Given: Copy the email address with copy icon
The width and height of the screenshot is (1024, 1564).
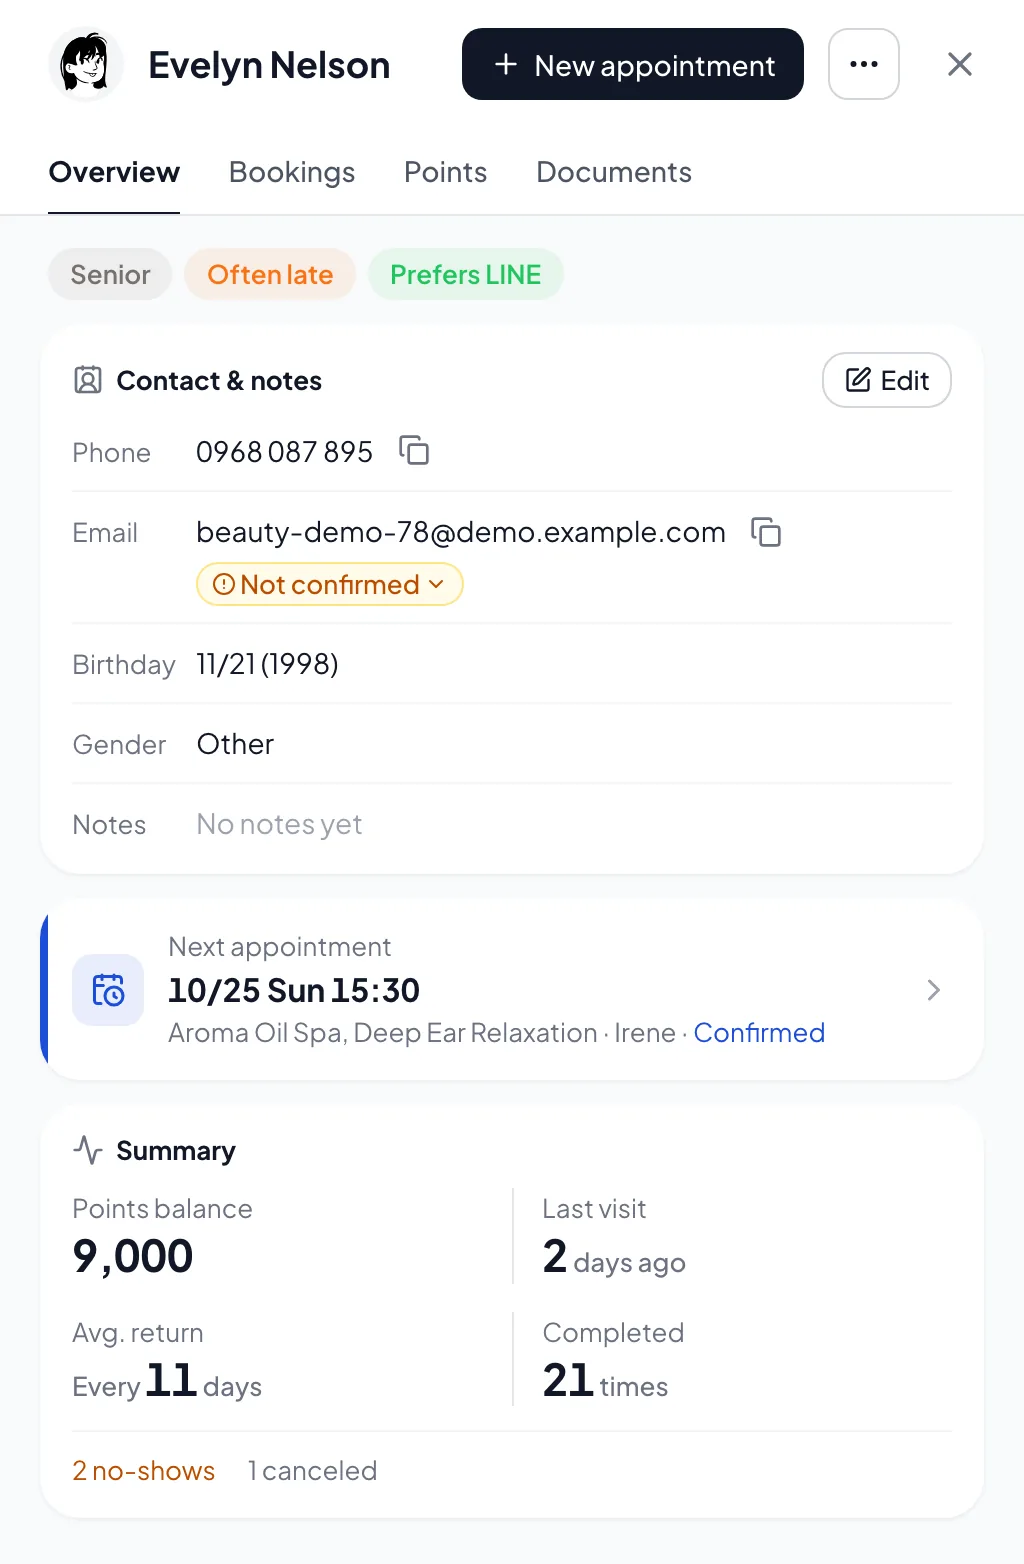Looking at the screenshot, I should point(766,532).
